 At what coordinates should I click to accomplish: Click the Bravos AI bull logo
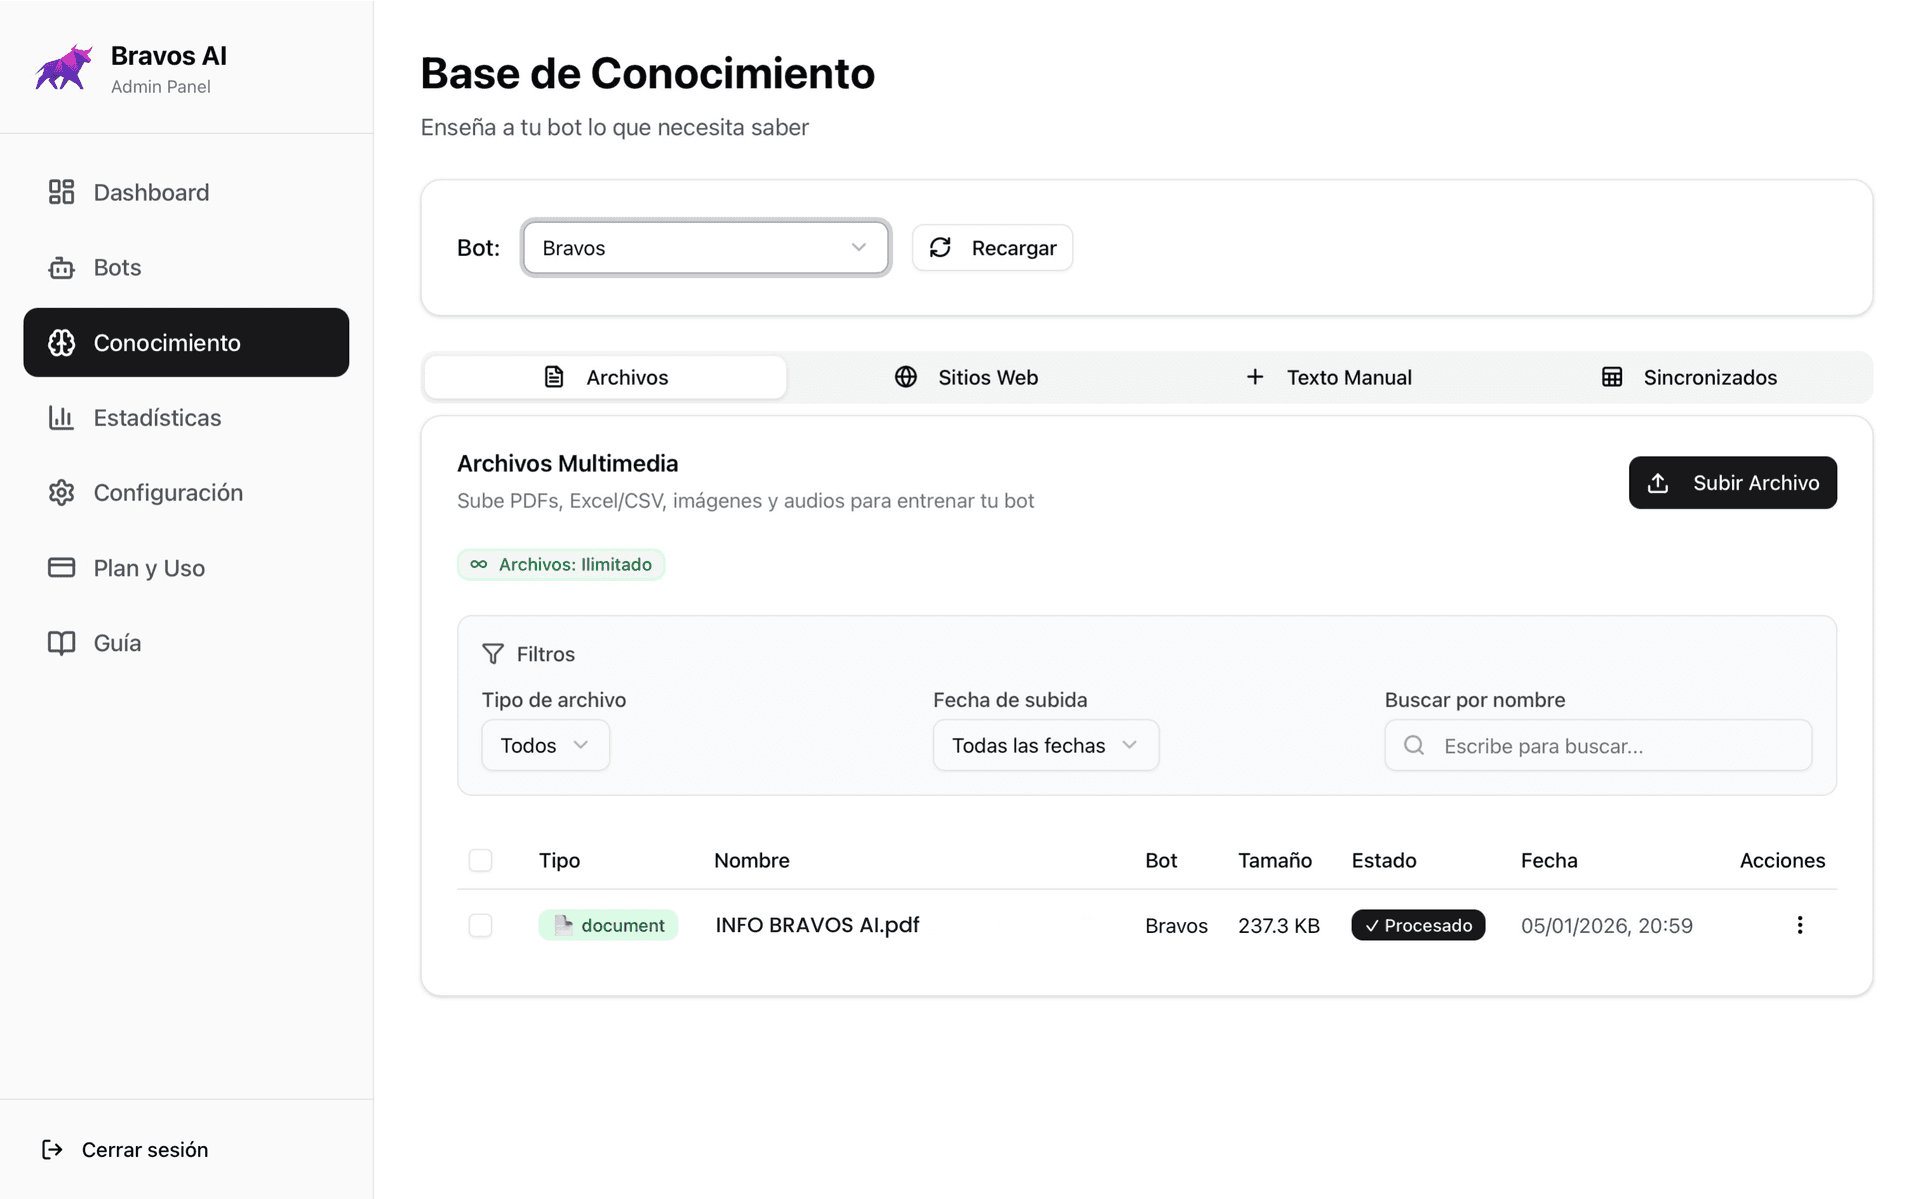click(x=62, y=67)
